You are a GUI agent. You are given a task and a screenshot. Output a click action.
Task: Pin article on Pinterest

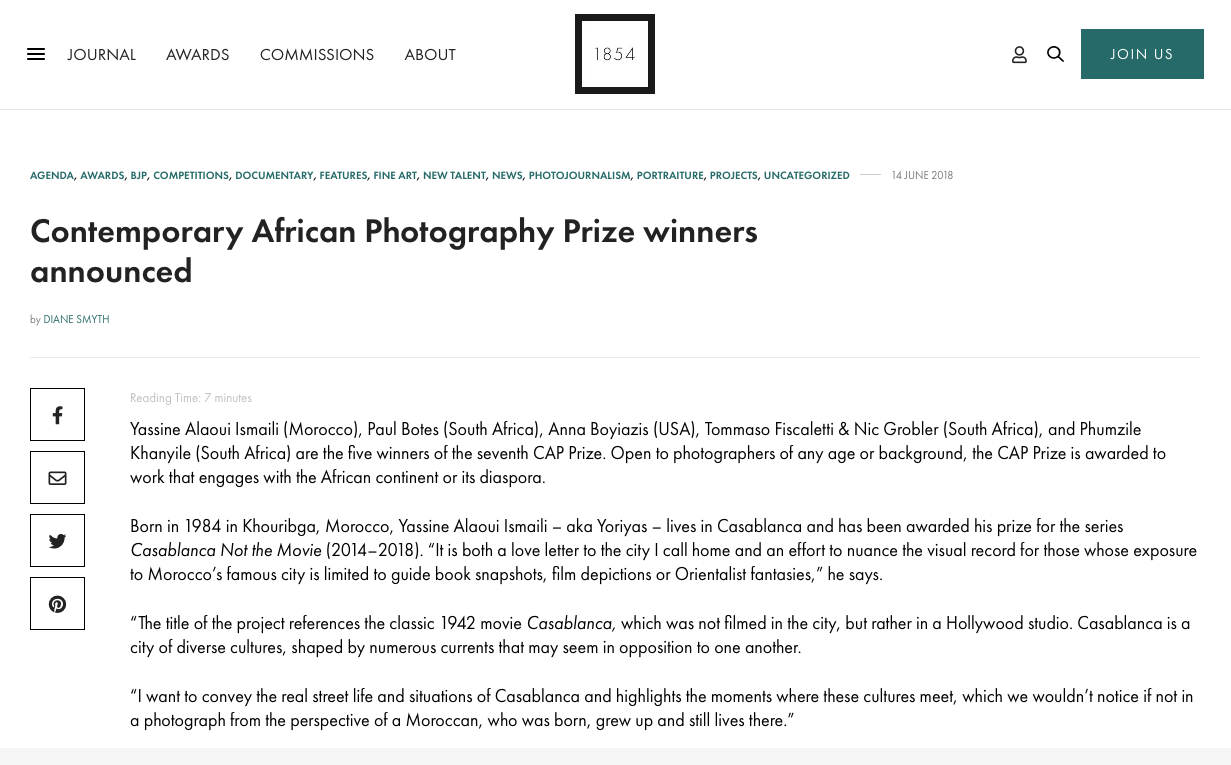click(57, 604)
